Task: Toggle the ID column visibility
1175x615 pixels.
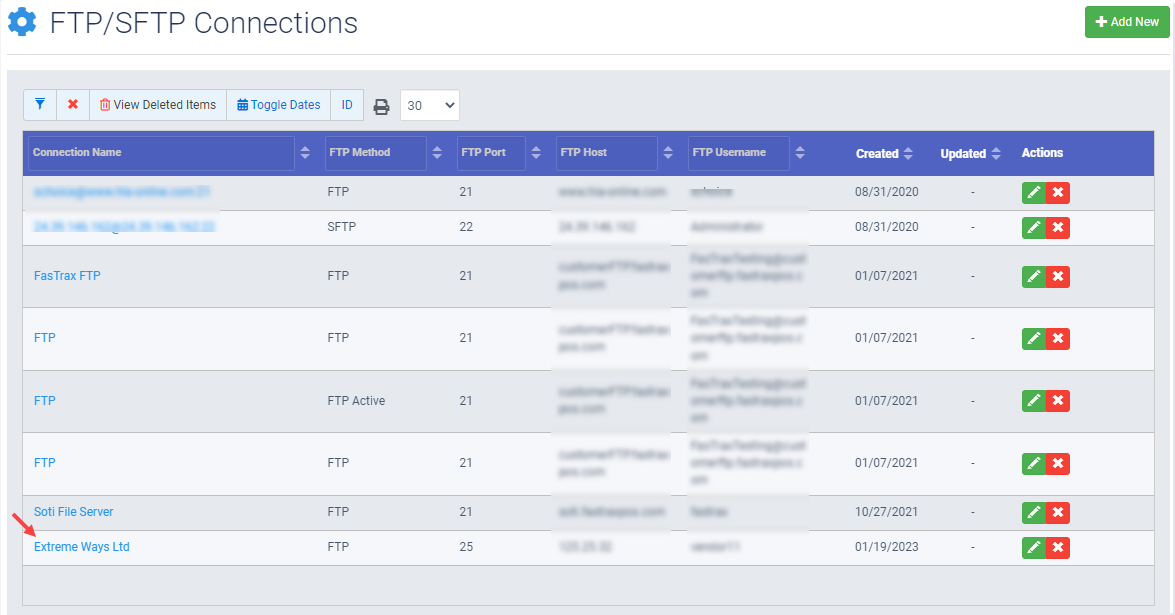Action: coord(347,104)
